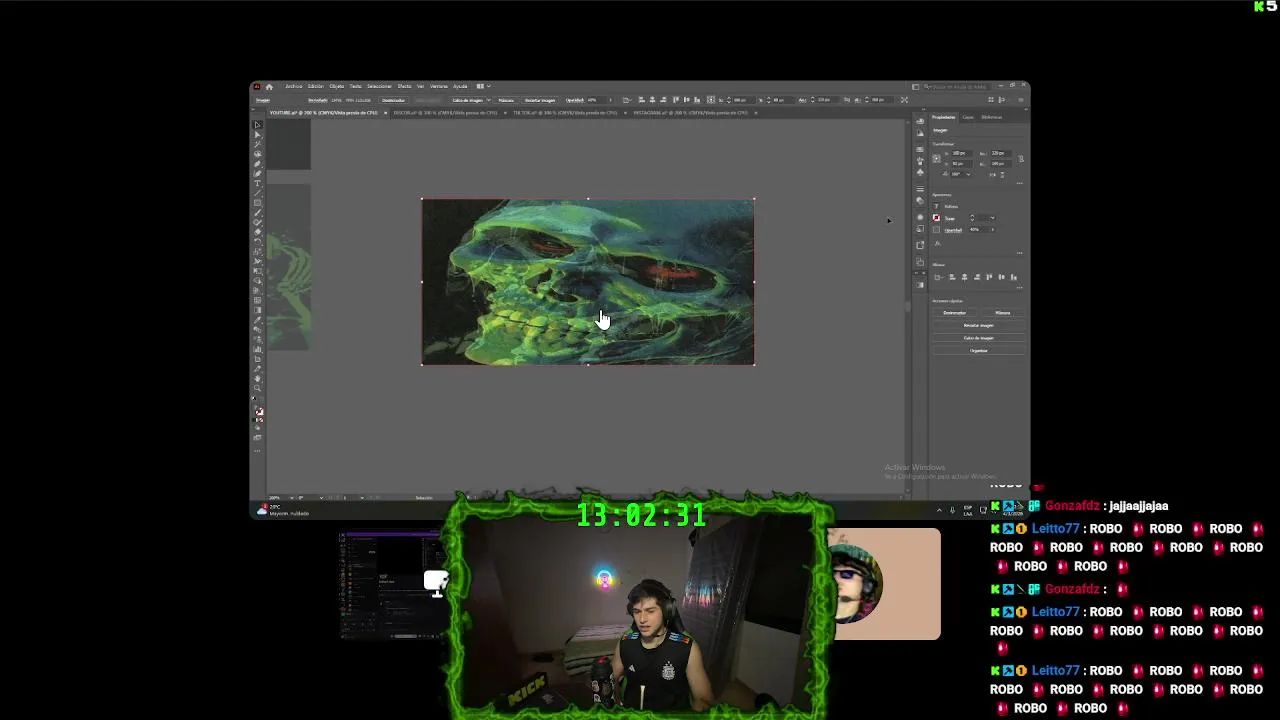The image size is (1280, 720).
Task: Open rotation angle dropdown in Transformar
Action: pyautogui.click(x=968, y=174)
